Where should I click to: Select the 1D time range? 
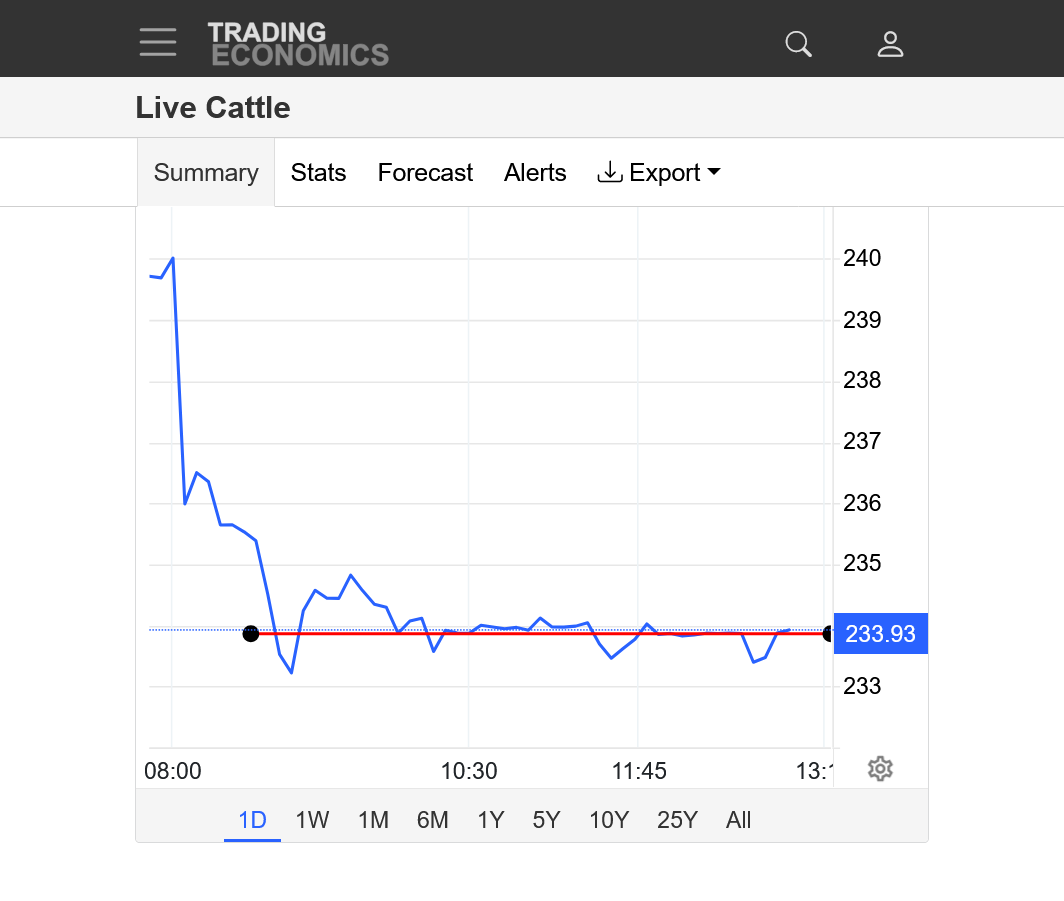[252, 820]
